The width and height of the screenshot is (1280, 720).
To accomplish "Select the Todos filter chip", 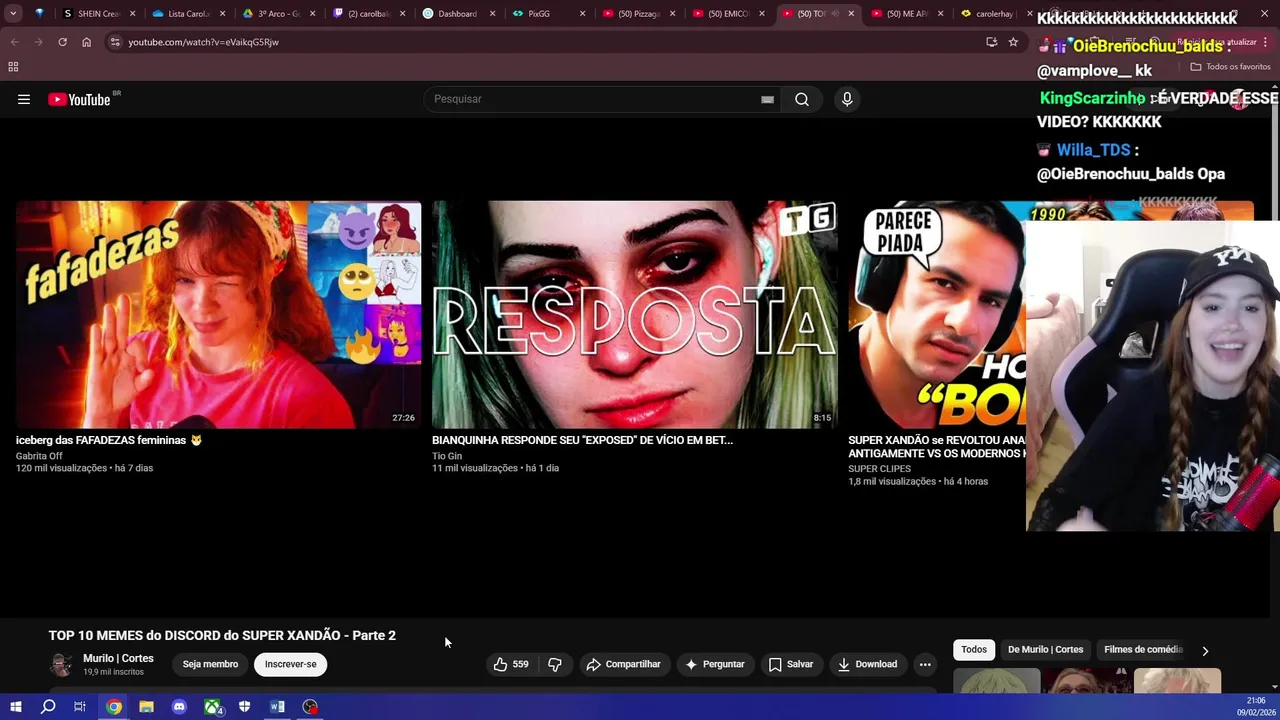I will [974, 650].
